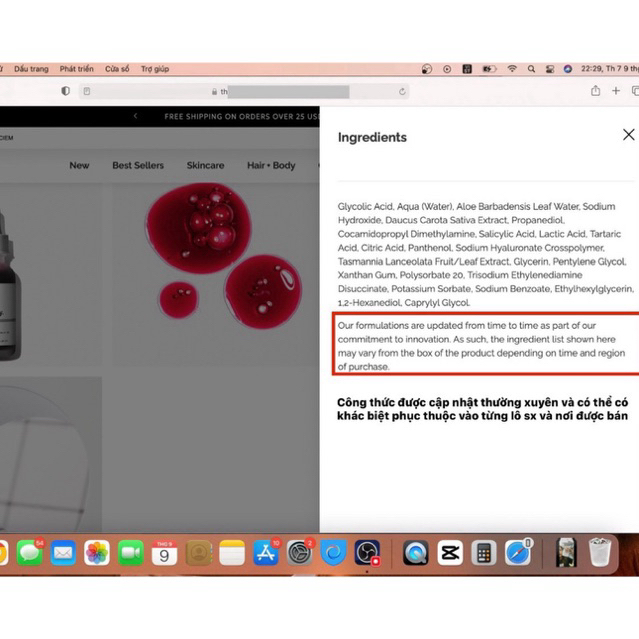639x639 pixels.
Task: Open Messages from the Dock
Action: point(30,552)
